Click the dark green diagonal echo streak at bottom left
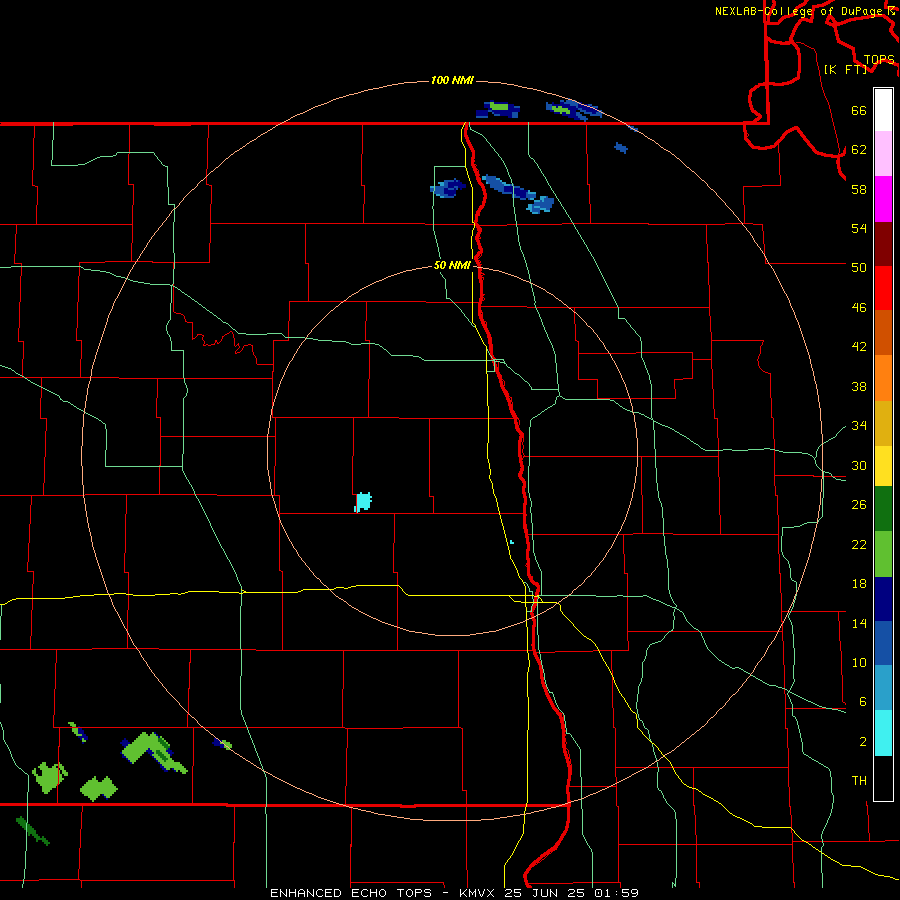900x900 pixels. pyautogui.click(x=33, y=831)
